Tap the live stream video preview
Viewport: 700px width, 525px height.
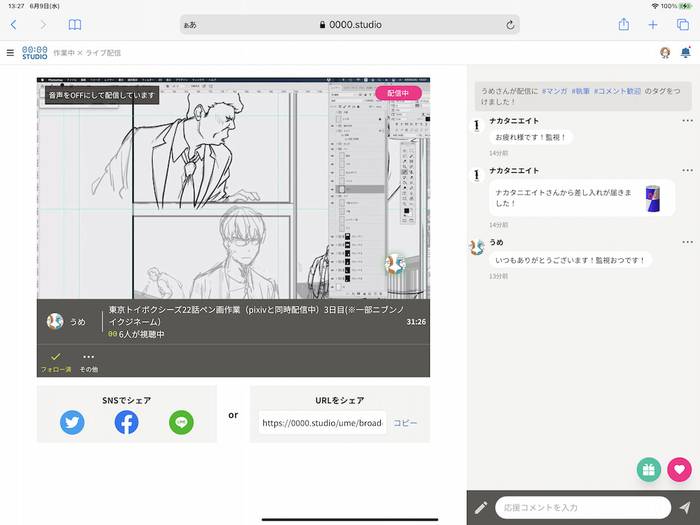[x=233, y=188]
